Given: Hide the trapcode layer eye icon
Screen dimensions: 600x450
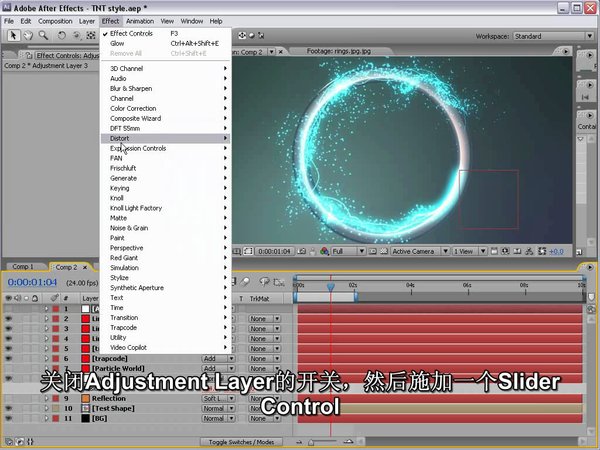Looking at the screenshot, I should pyautogui.click(x=8, y=359).
